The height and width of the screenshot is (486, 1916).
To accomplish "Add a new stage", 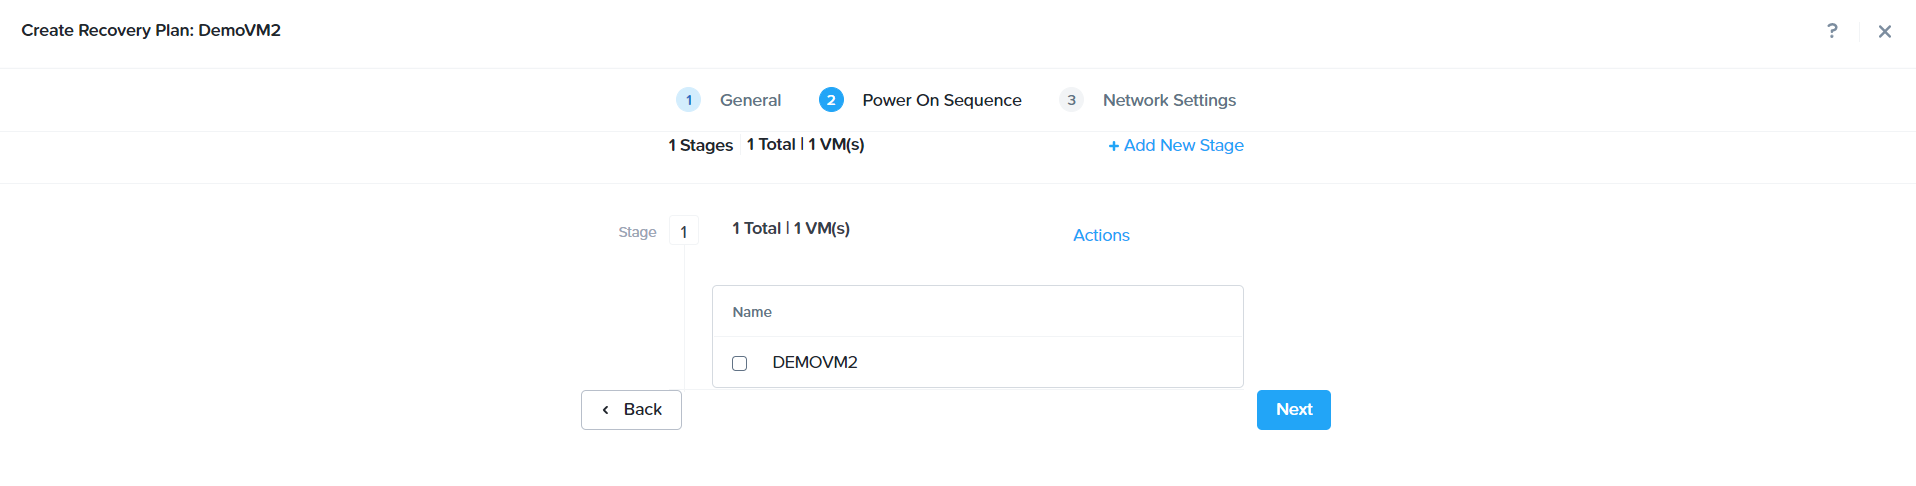I will tap(1176, 145).
